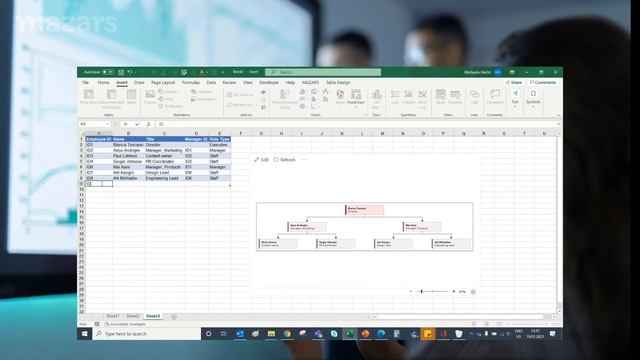Open the Icons gallery button
Screen dimensions: 640x360
pos(167,99)
